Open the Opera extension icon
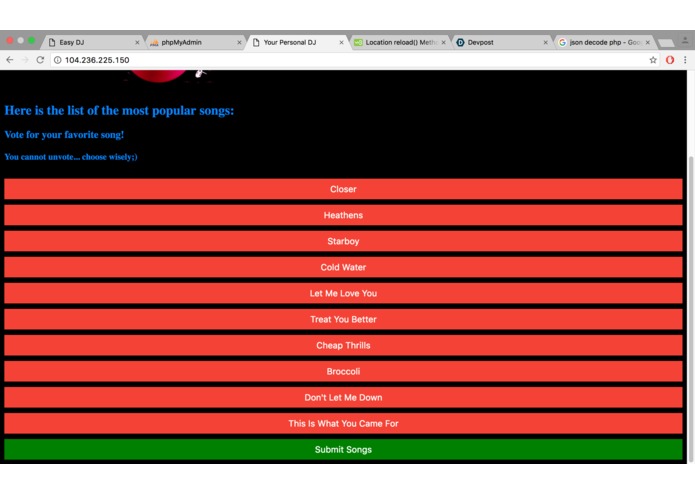This screenshot has width=695, height=494. pyautogui.click(x=670, y=60)
